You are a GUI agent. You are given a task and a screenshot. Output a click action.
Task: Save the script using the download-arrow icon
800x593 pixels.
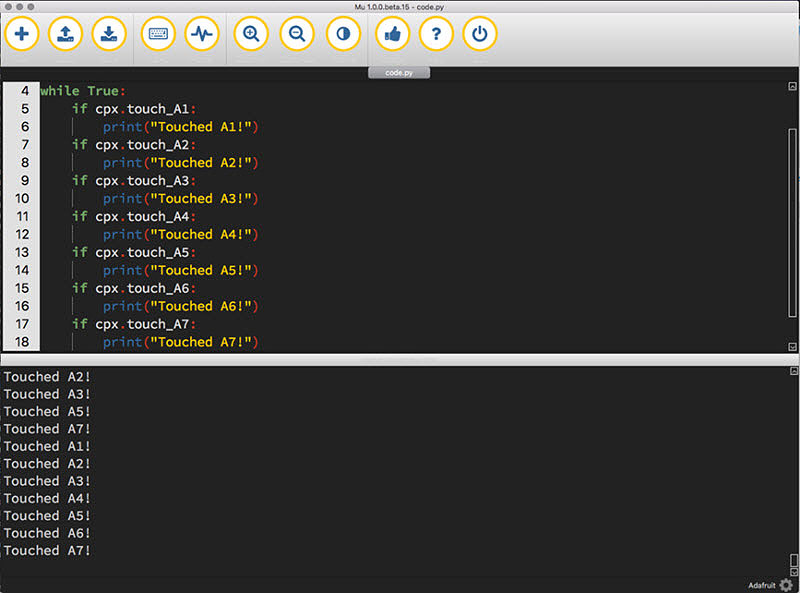pos(108,33)
